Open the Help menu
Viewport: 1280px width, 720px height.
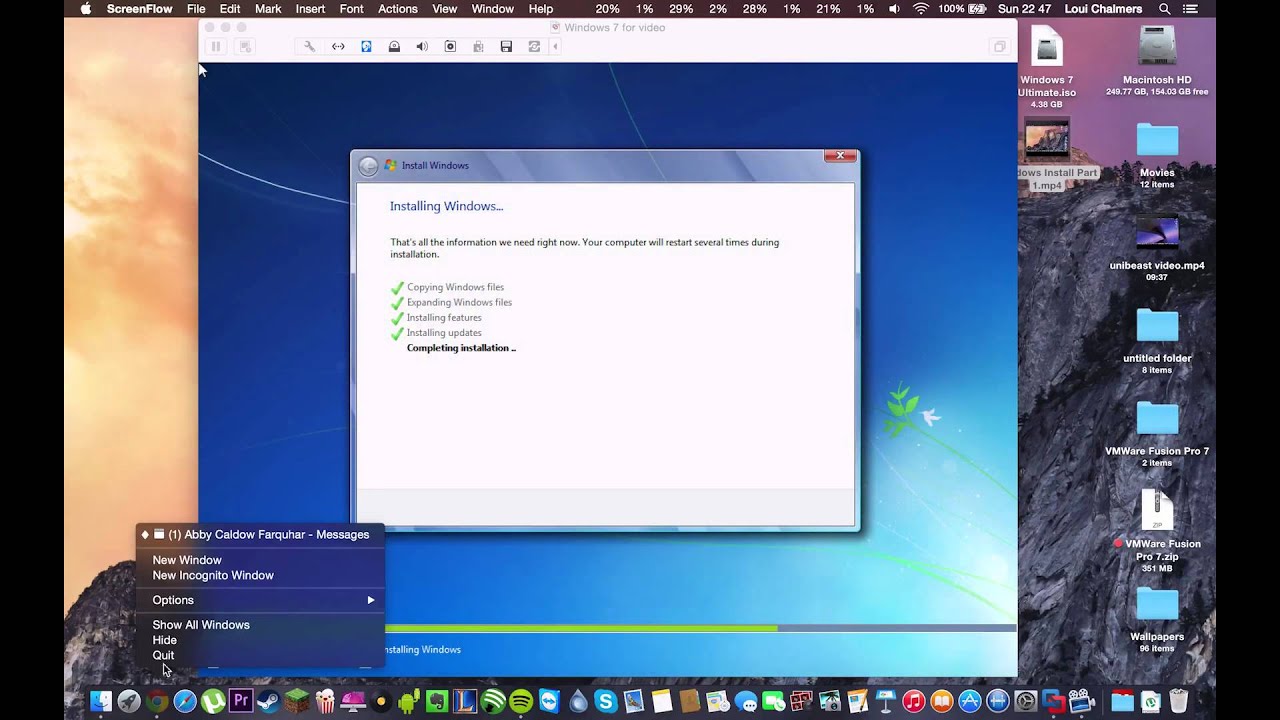[541, 9]
